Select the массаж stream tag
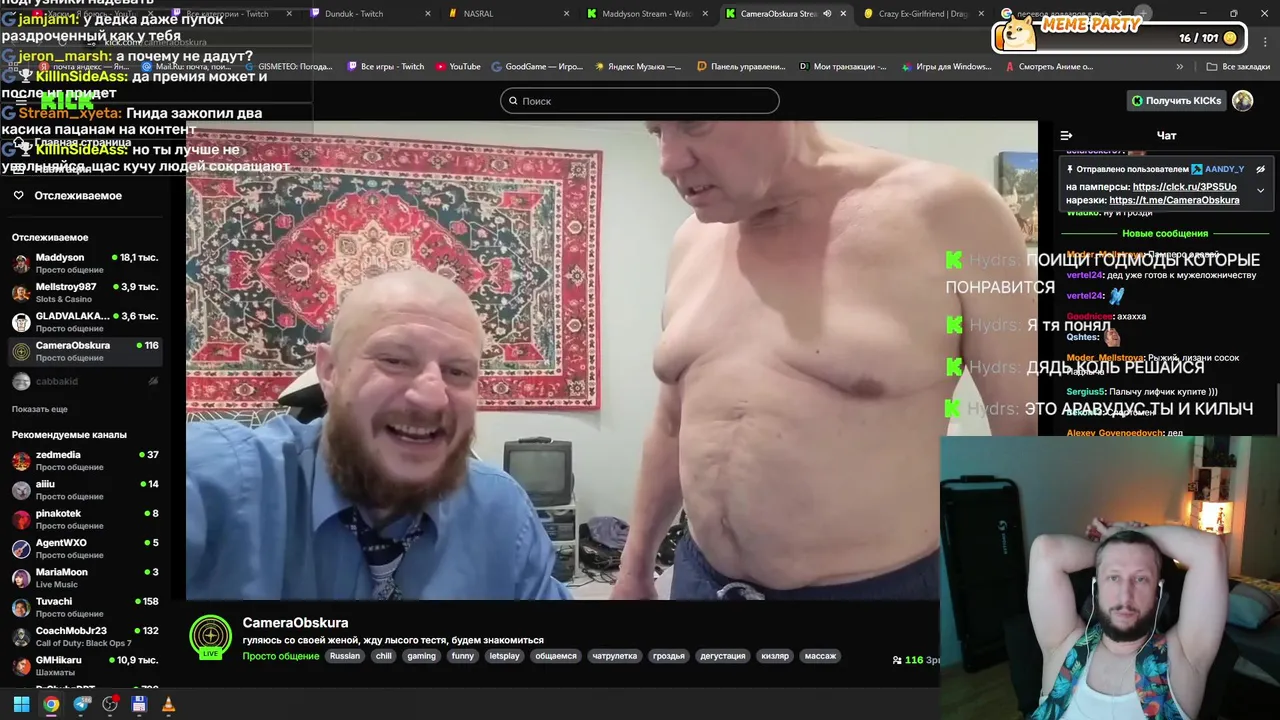The width and height of the screenshot is (1280, 720). (x=820, y=656)
